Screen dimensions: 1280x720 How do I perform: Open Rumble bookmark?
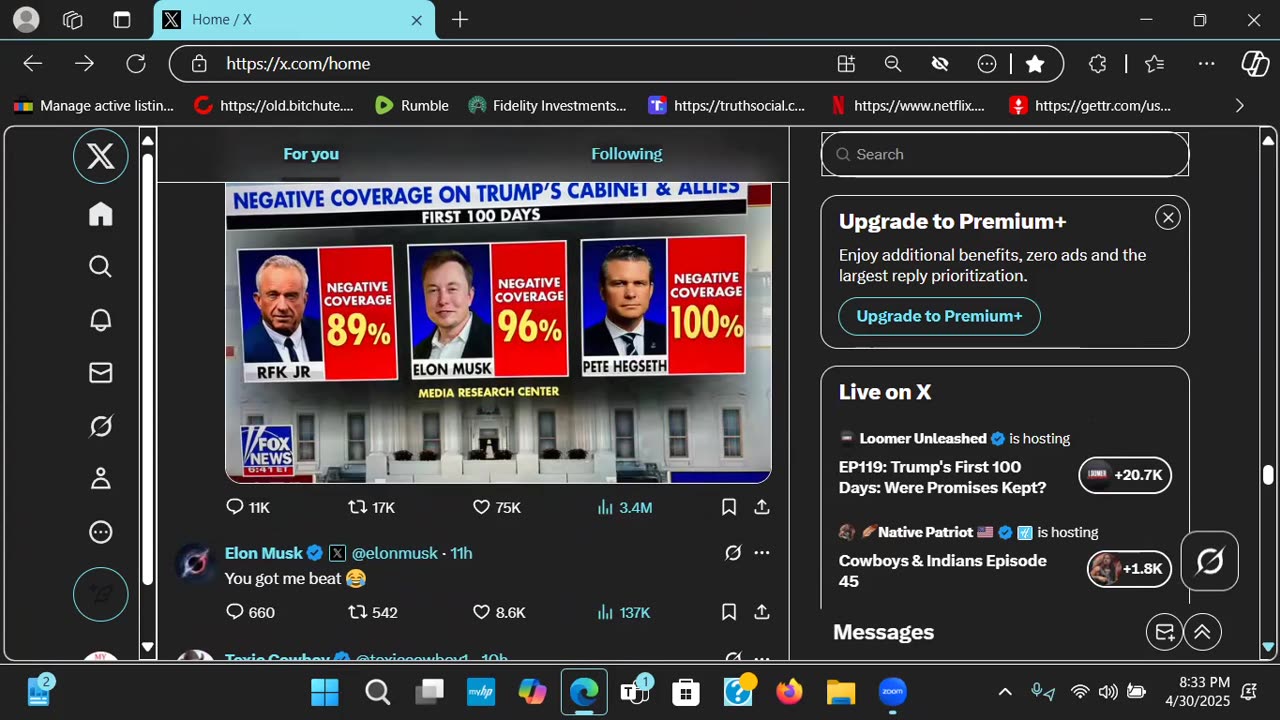pyautogui.click(x=412, y=105)
